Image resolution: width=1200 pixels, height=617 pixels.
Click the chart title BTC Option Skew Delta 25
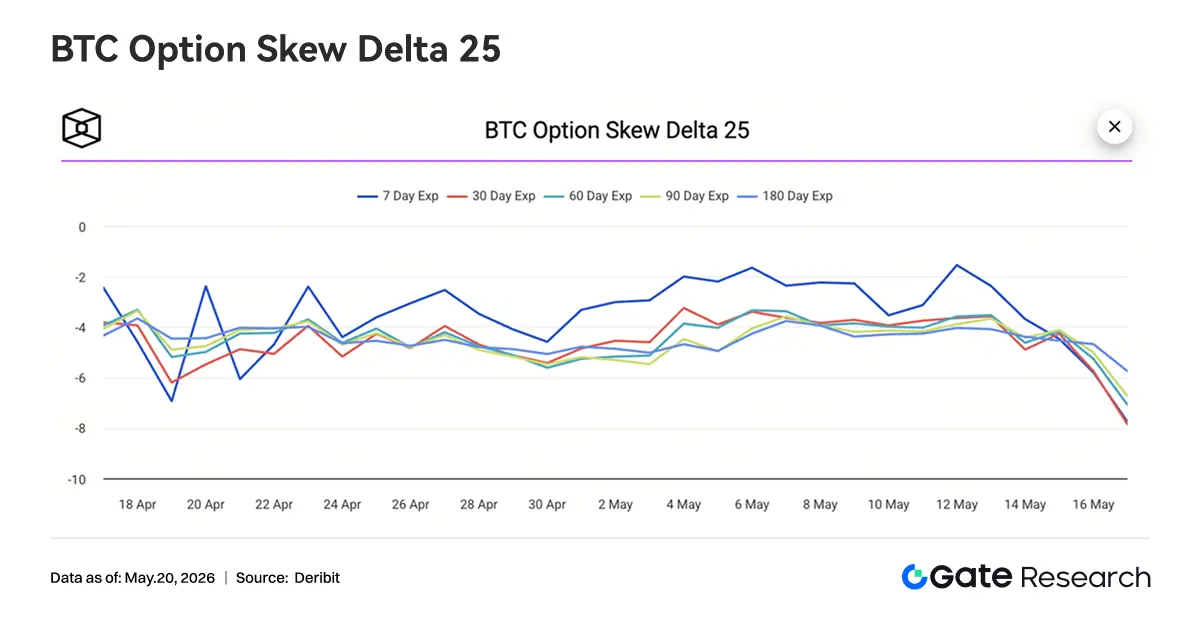click(617, 130)
